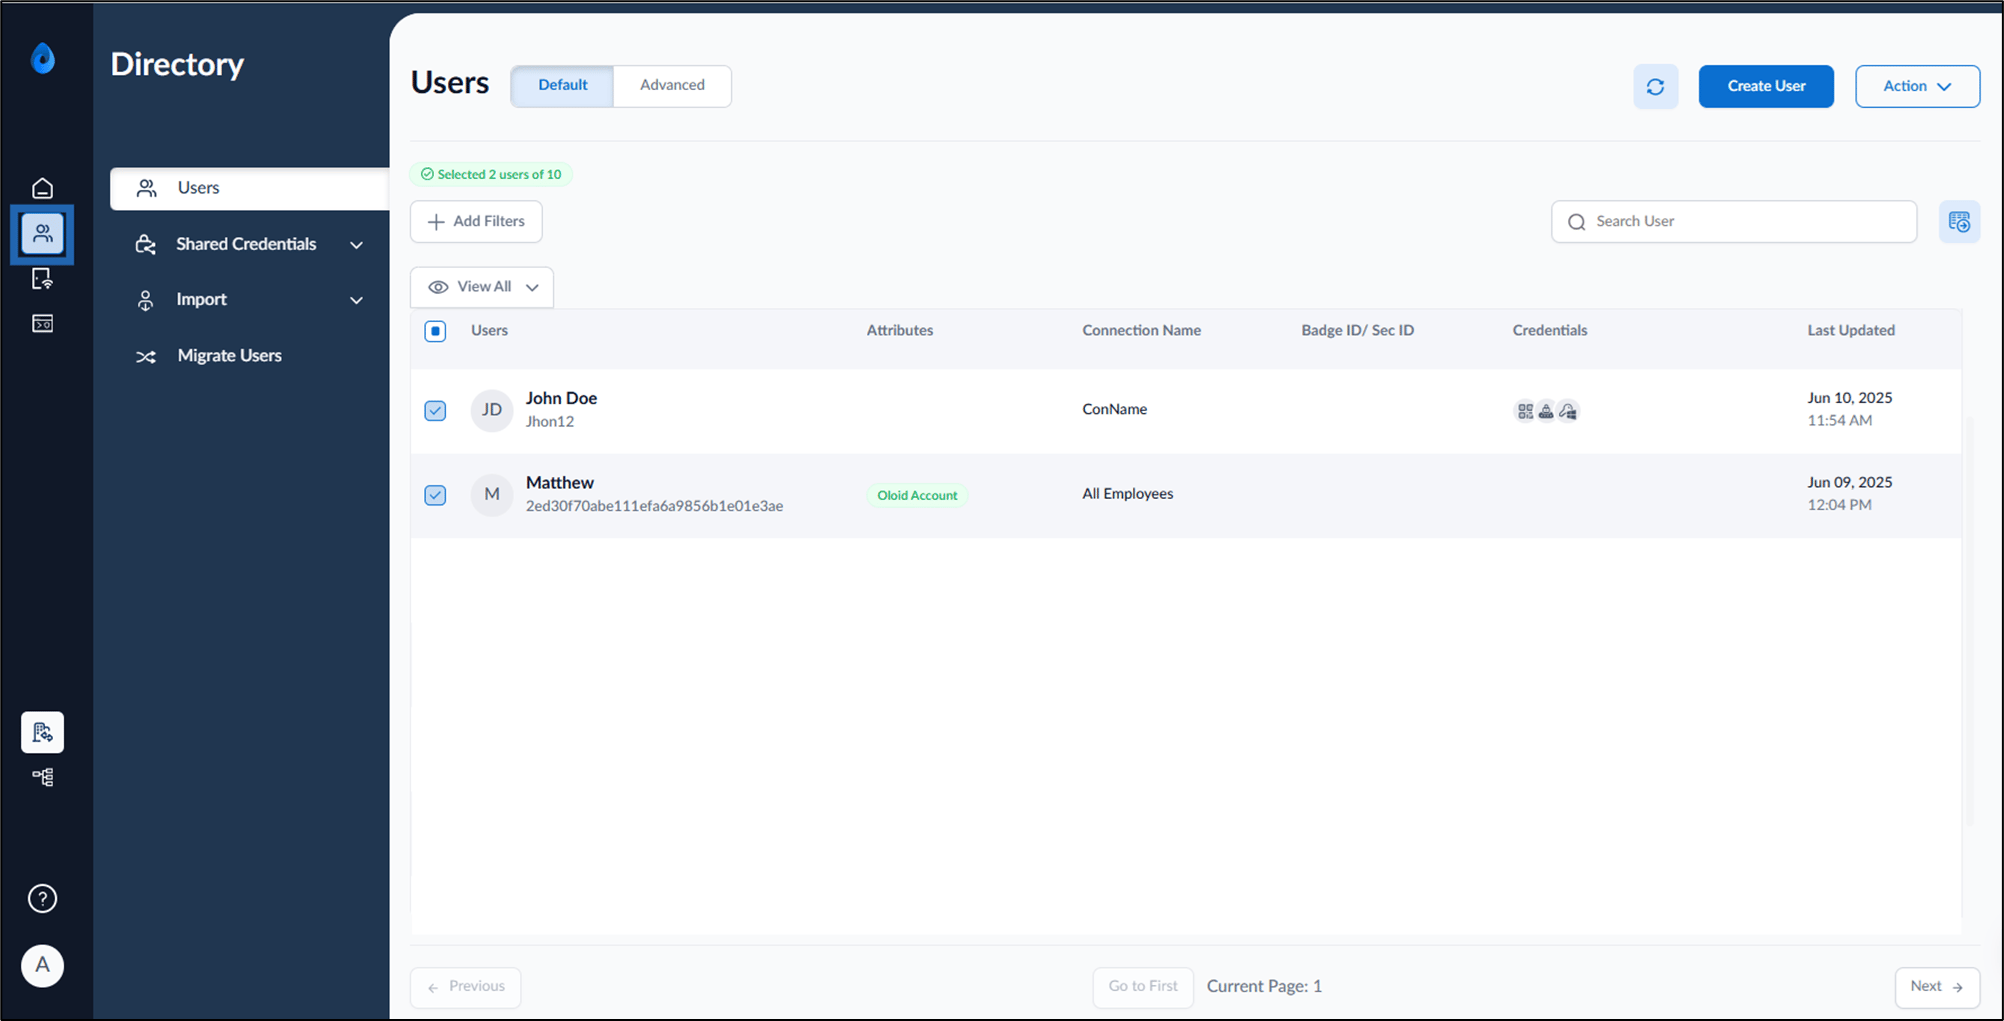
Task: Open the account avatar labeled A
Action: coord(42,965)
